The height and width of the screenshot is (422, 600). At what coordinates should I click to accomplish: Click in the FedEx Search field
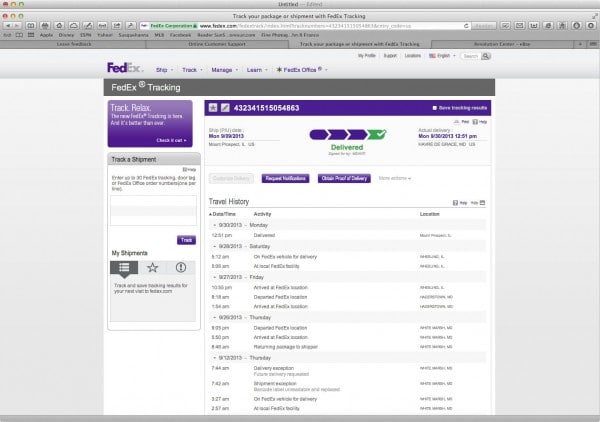tap(470, 56)
